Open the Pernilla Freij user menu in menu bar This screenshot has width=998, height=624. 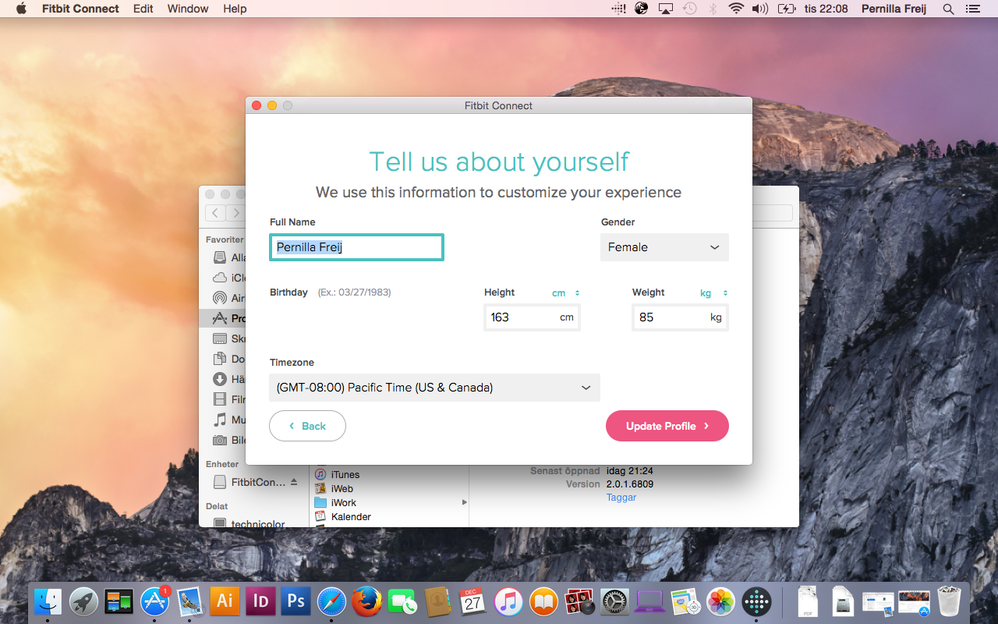(894, 9)
